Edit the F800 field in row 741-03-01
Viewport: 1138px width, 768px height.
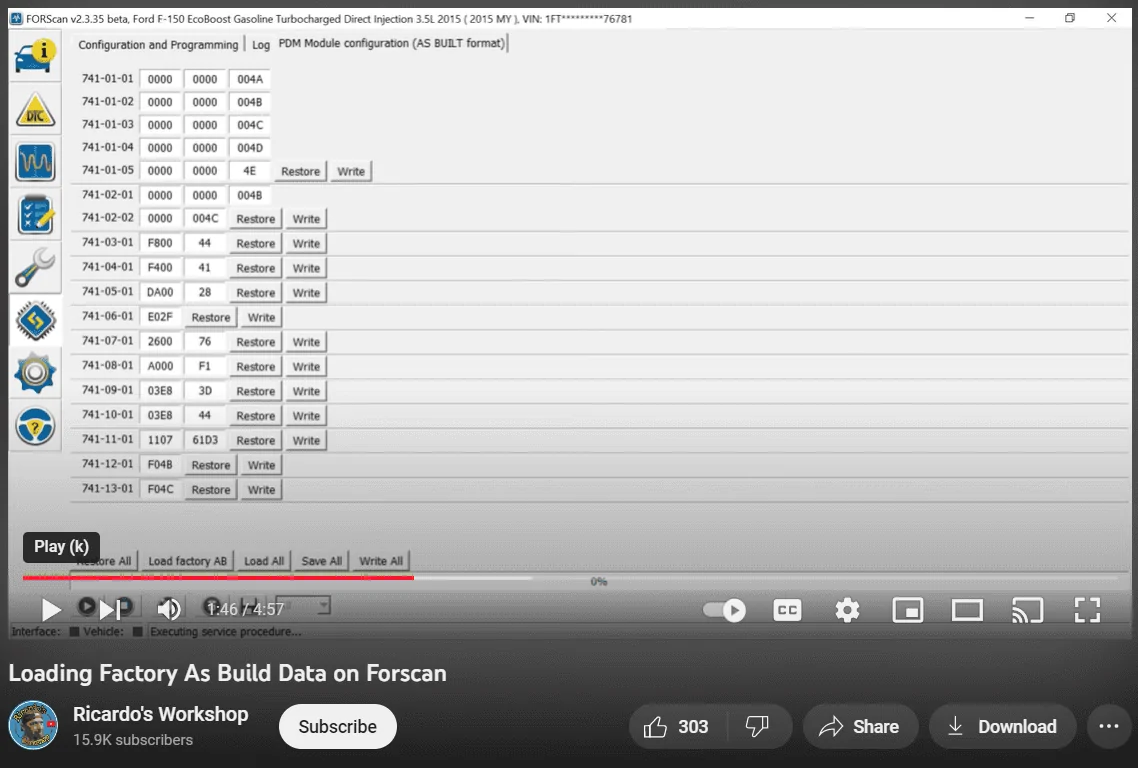click(x=160, y=243)
